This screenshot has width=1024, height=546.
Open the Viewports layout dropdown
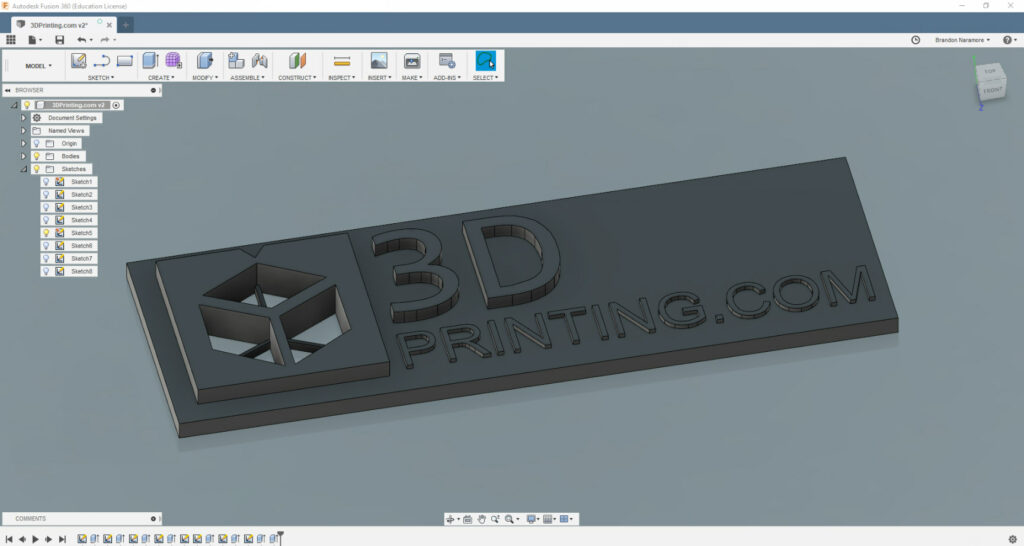566,519
